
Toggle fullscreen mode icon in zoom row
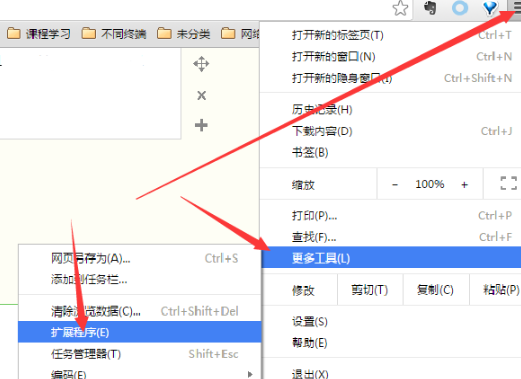click(x=508, y=183)
